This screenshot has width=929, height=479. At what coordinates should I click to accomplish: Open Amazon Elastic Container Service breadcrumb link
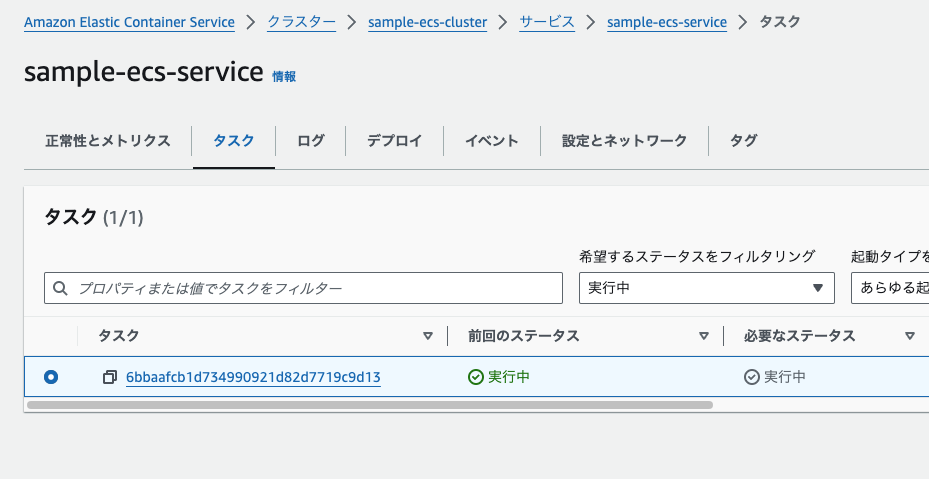pos(129,23)
